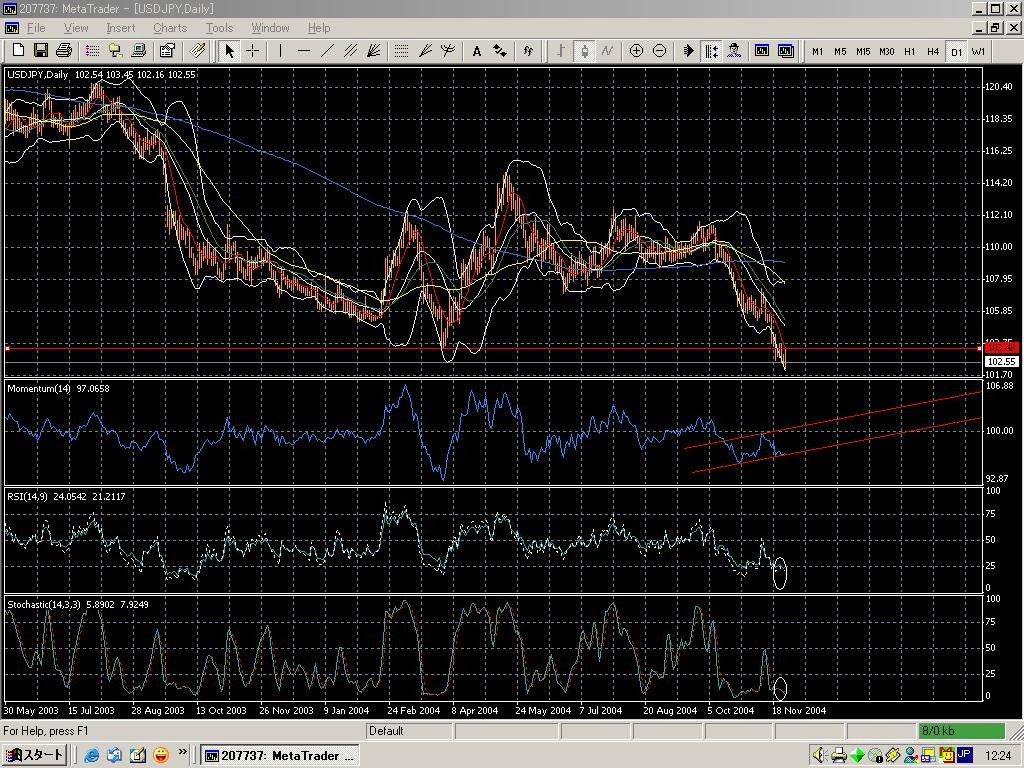
Task: Open chart properties clipboard icon
Action: [167, 51]
